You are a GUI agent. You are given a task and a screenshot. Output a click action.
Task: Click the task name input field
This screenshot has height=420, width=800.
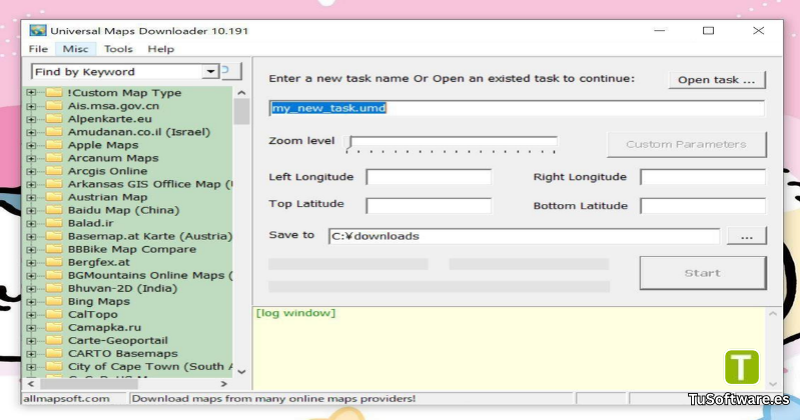(x=517, y=108)
